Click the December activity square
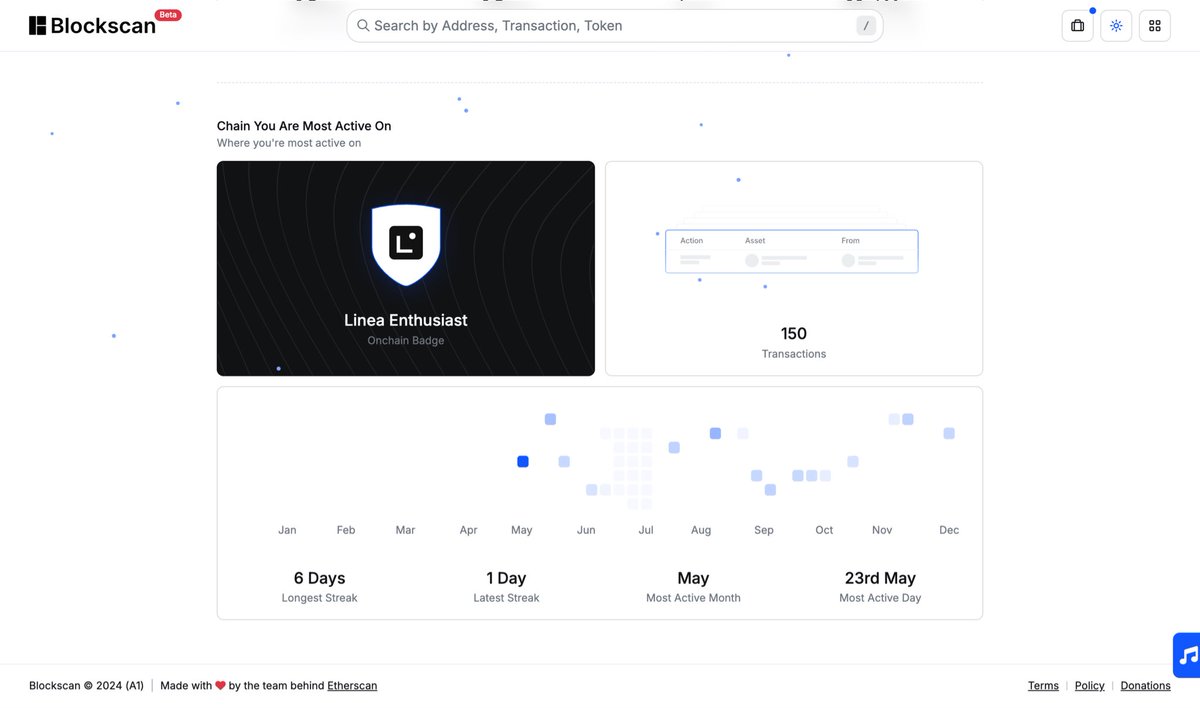Screen dimensions: 1200x708 click(x=949, y=433)
